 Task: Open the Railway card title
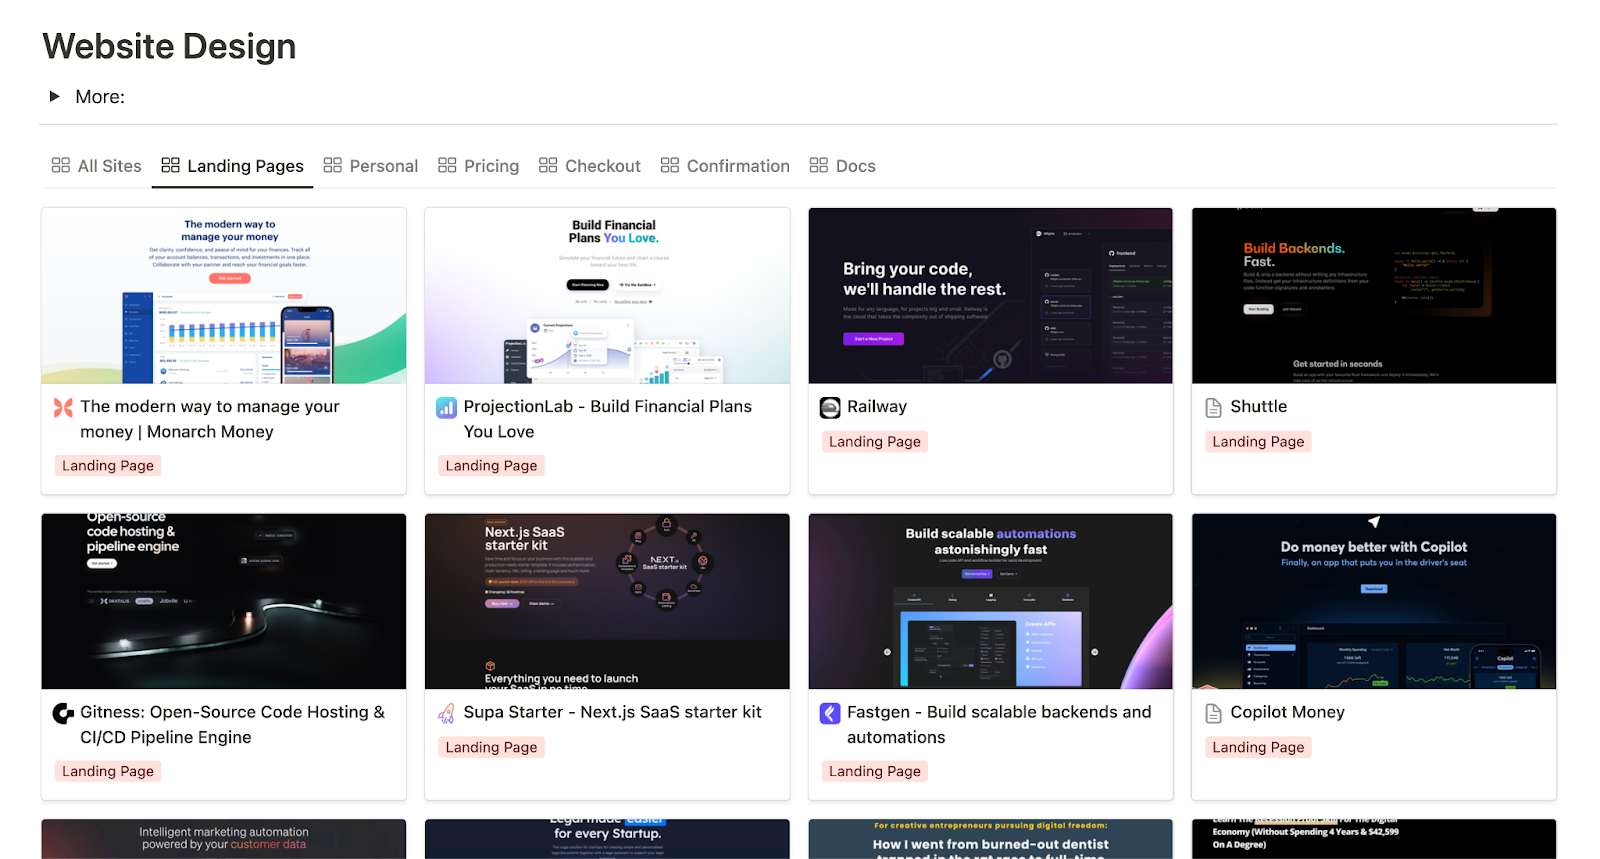point(877,407)
